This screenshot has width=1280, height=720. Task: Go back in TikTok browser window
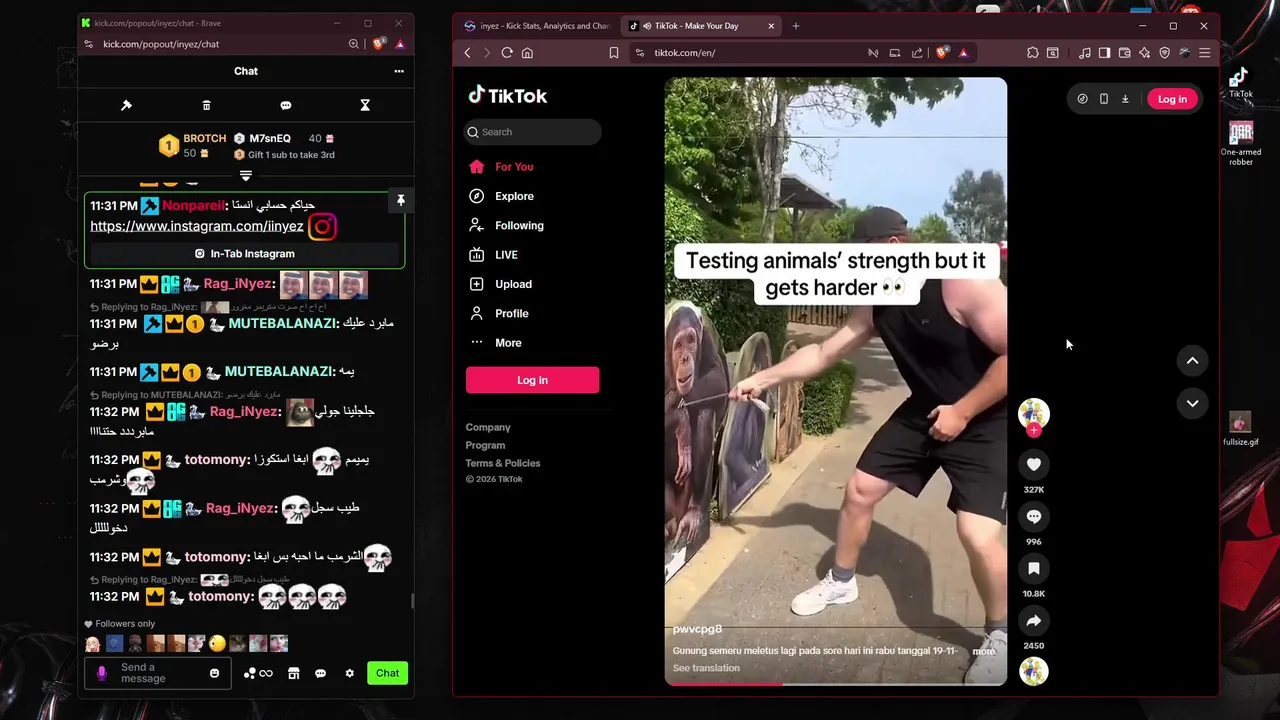[x=467, y=53]
